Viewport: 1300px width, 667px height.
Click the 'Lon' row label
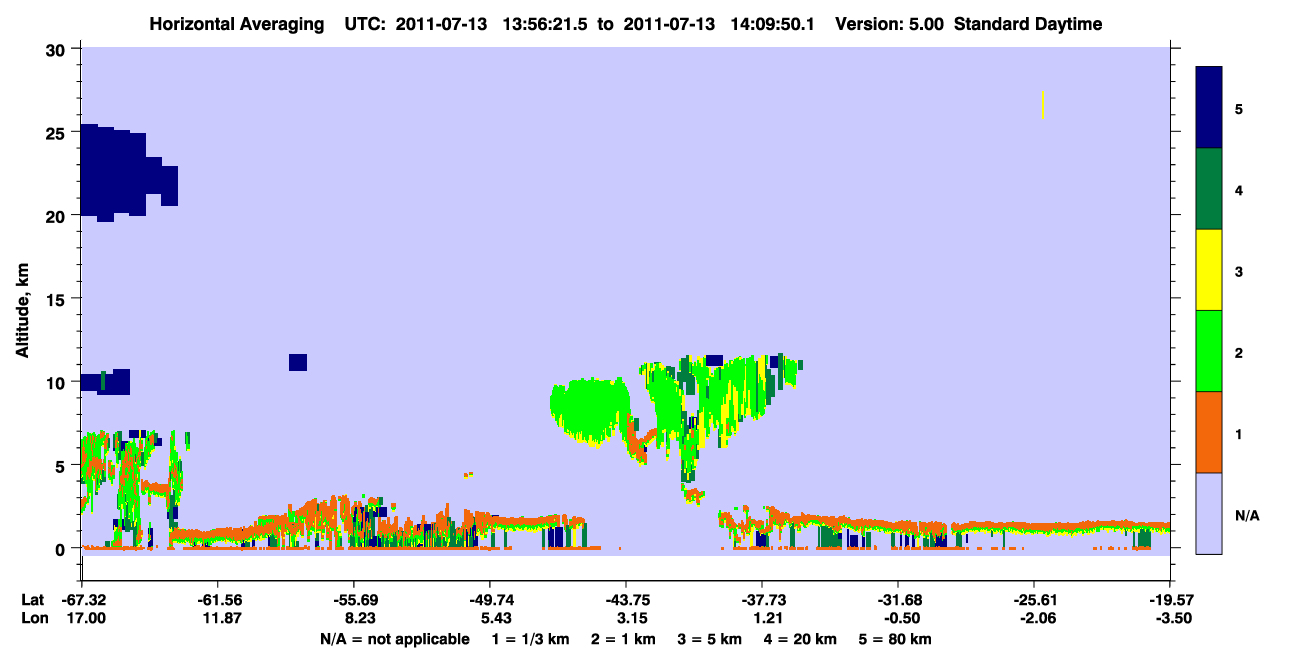coord(33,619)
